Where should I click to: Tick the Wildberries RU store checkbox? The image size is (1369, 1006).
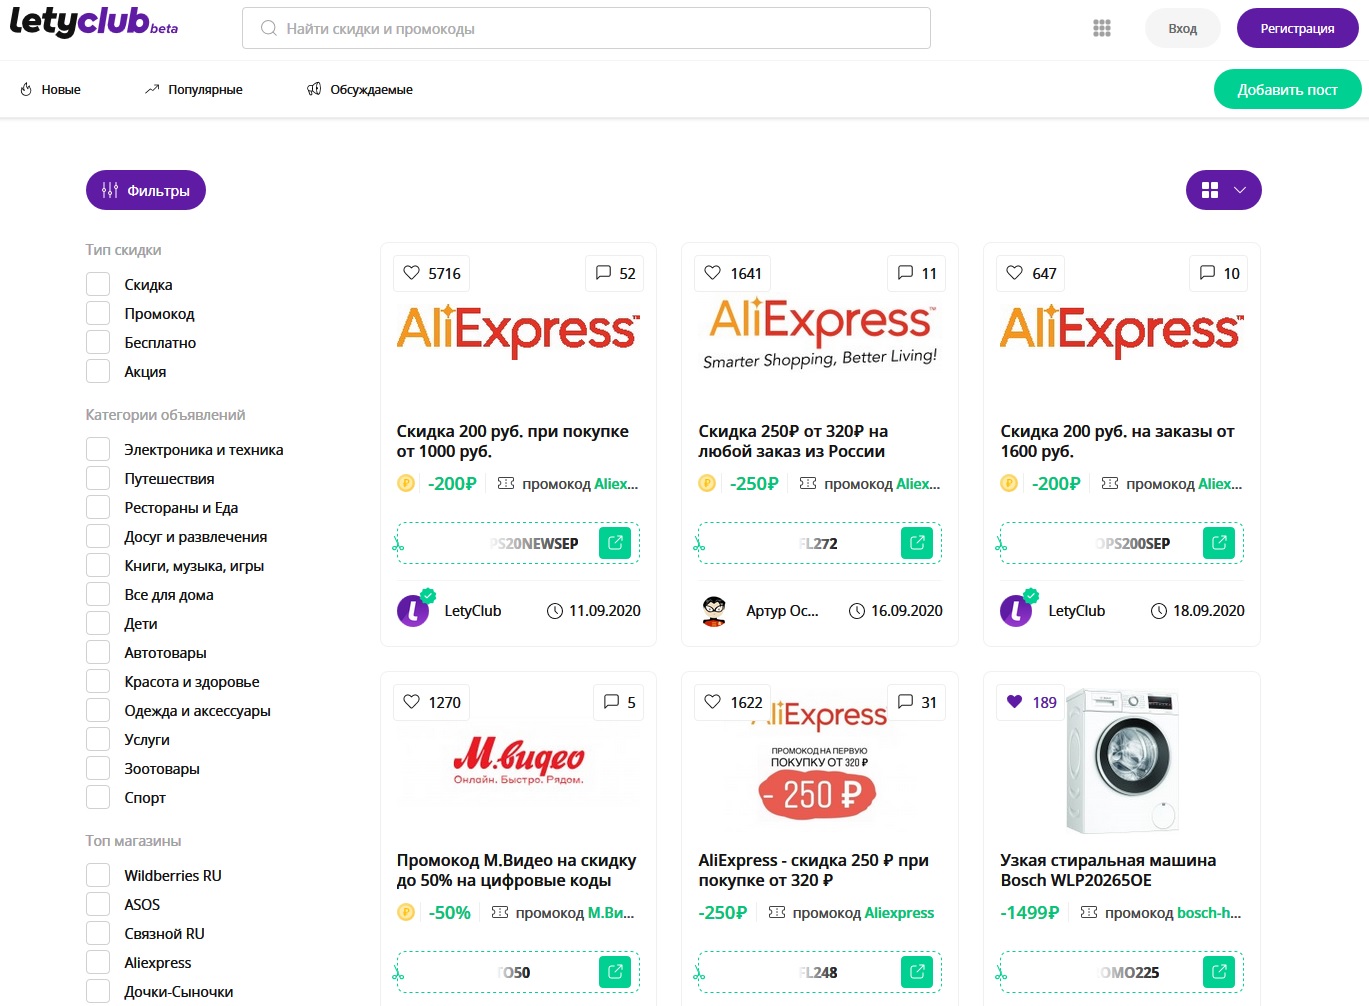pyautogui.click(x=98, y=876)
